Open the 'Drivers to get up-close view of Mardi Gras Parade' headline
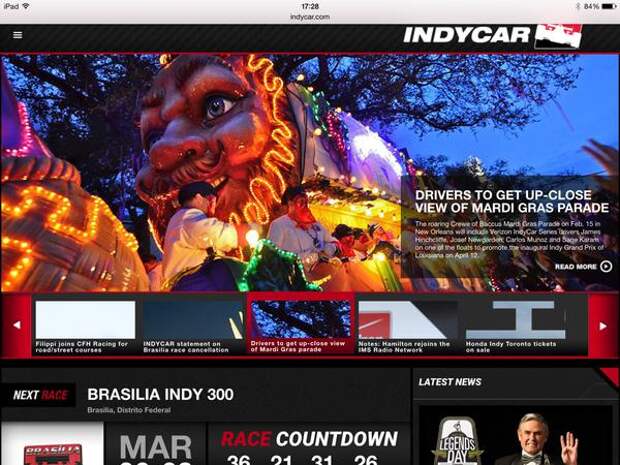 512,201
